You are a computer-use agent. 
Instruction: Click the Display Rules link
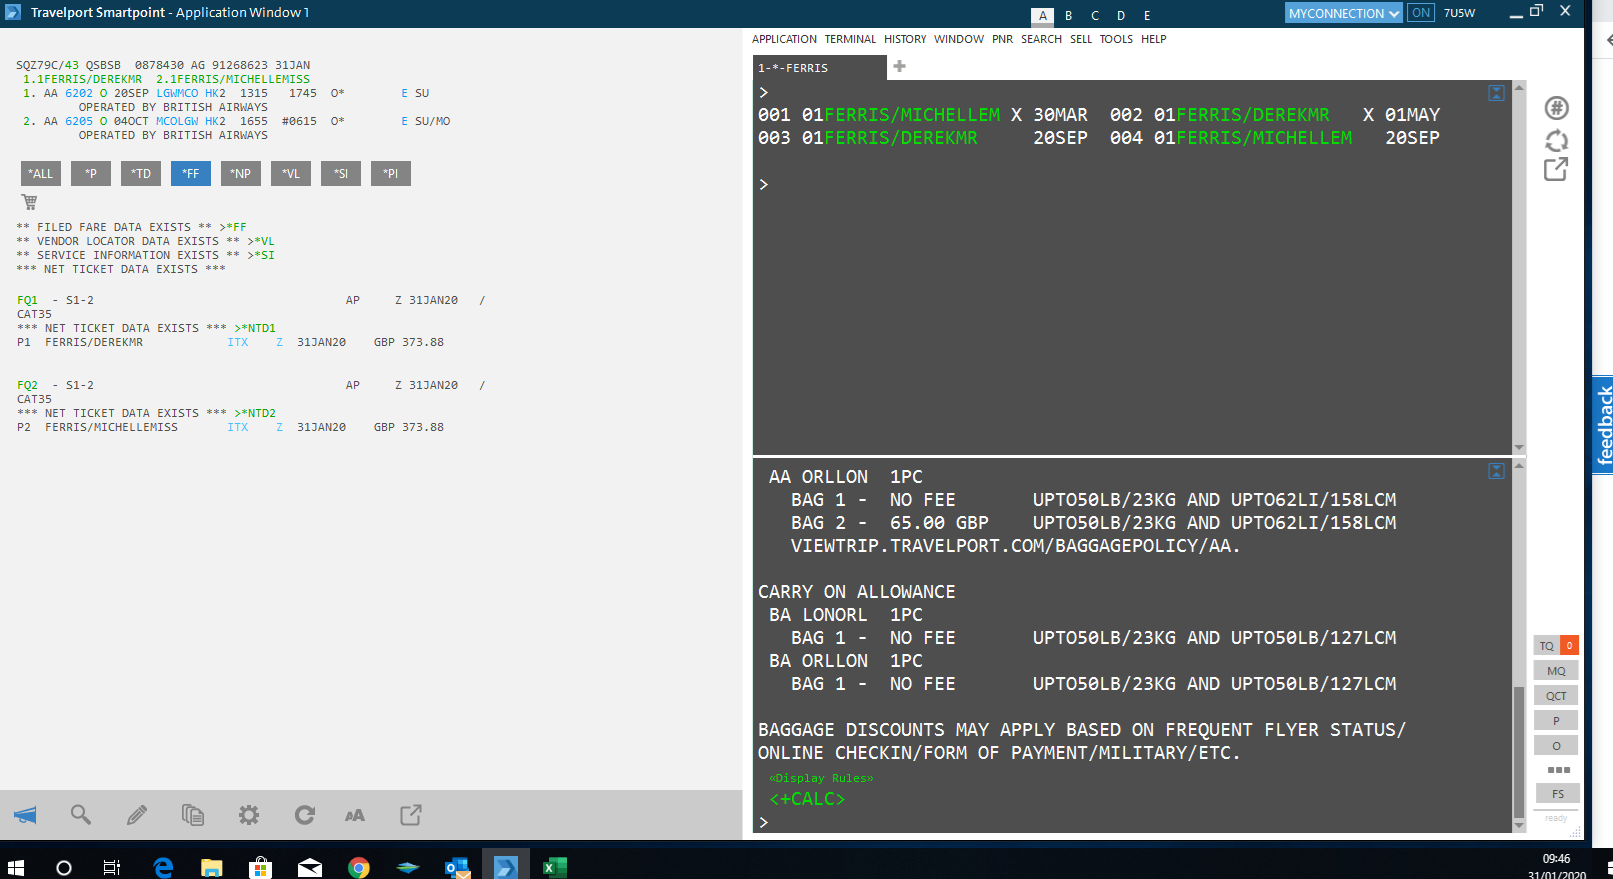click(821, 778)
